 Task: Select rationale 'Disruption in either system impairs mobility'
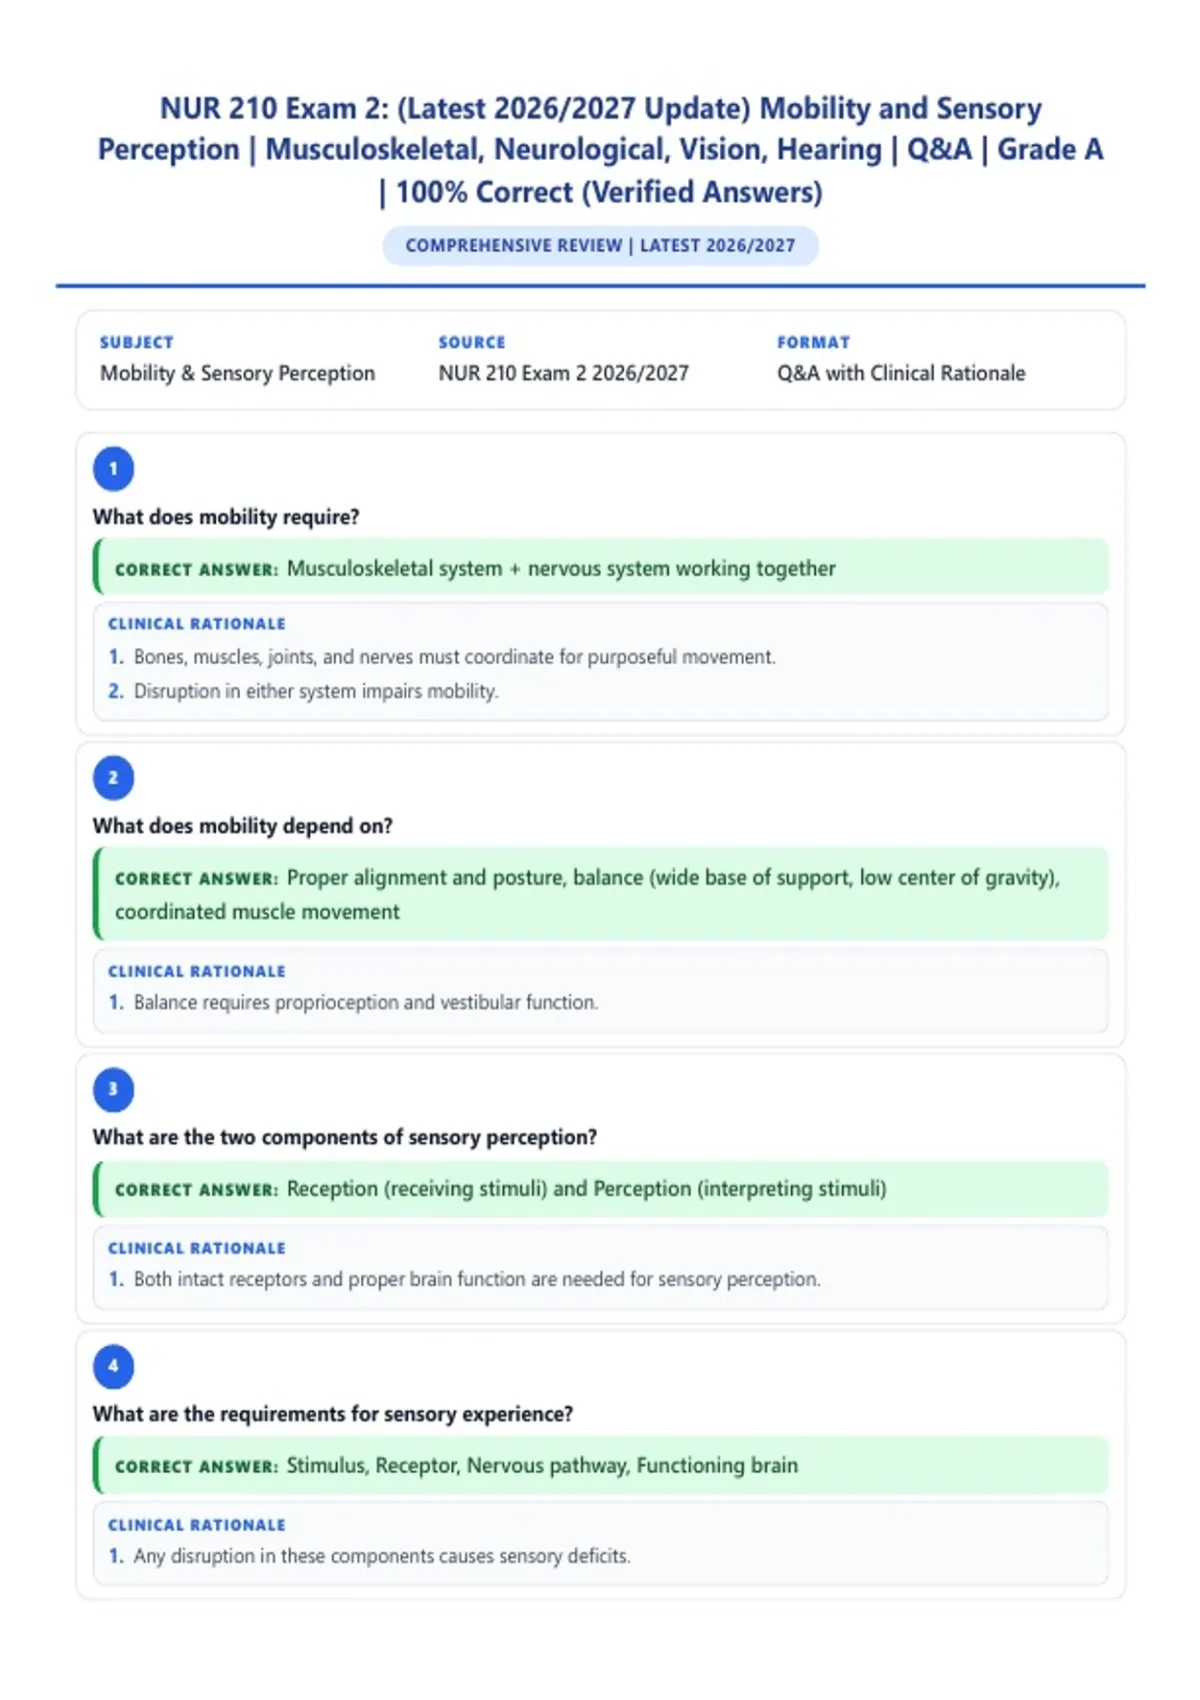coord(316,691)
